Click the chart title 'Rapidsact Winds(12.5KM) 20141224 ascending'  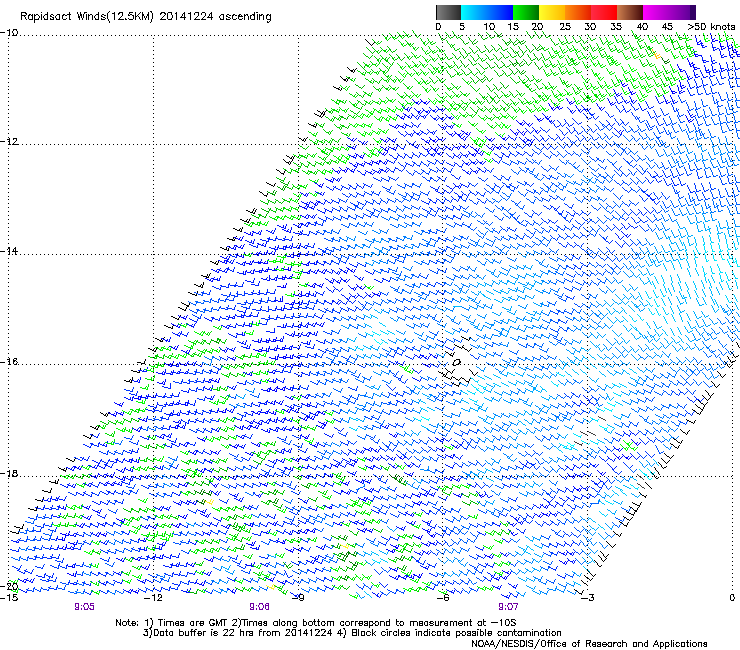[146, 17]
